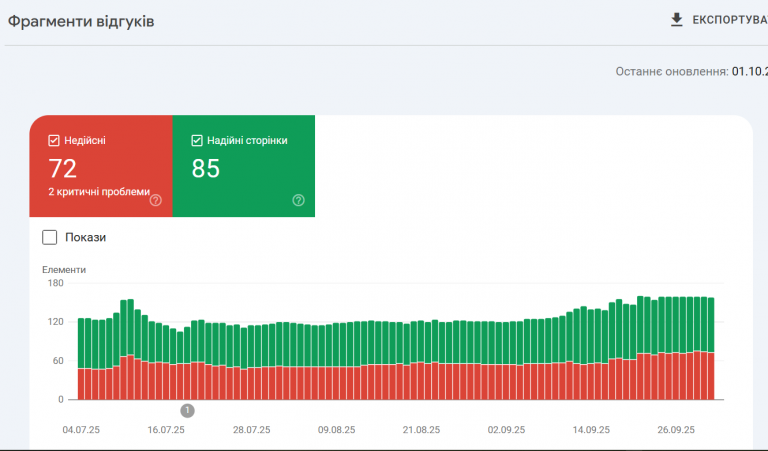Click the 16.07.25 date axis label
This screenshot has height=451, width=768.
166,430
